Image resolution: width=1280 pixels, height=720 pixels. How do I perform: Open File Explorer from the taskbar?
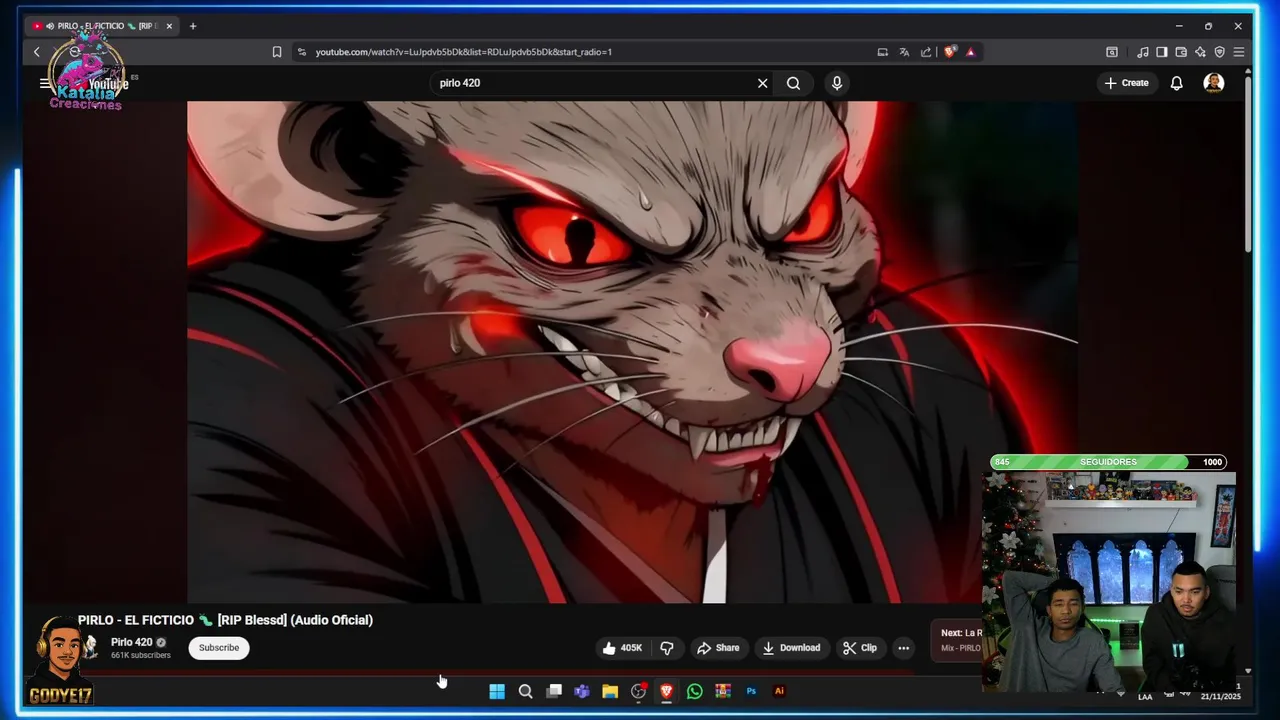610,691
